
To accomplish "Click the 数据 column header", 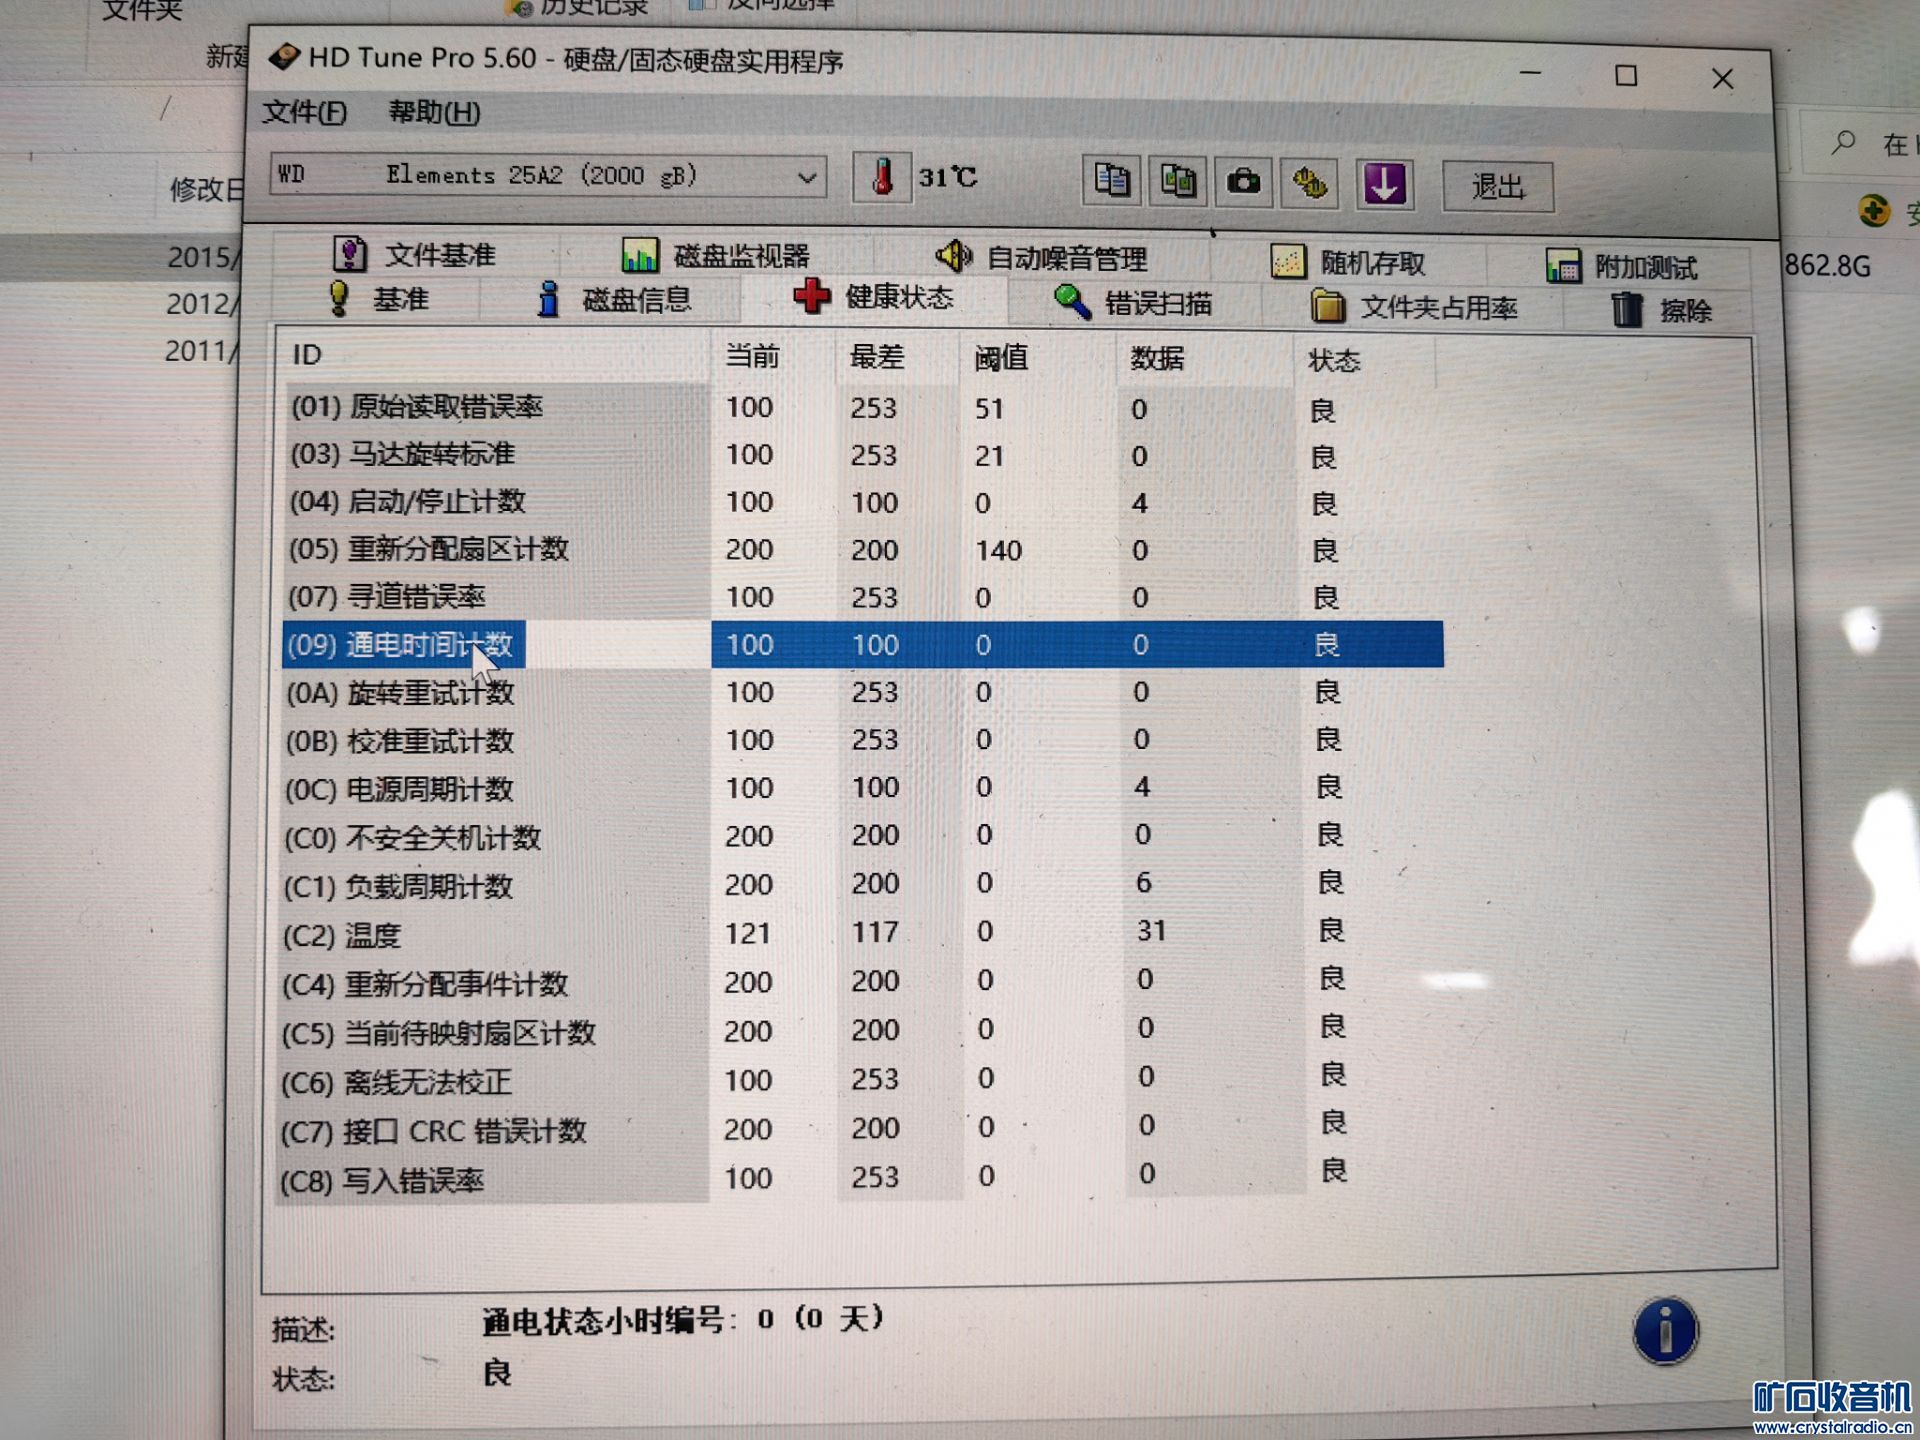I will 1157,358.
